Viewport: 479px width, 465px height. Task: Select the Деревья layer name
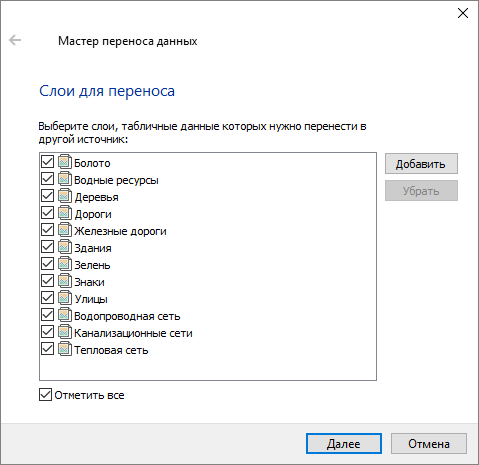click(x=96, y=197)
